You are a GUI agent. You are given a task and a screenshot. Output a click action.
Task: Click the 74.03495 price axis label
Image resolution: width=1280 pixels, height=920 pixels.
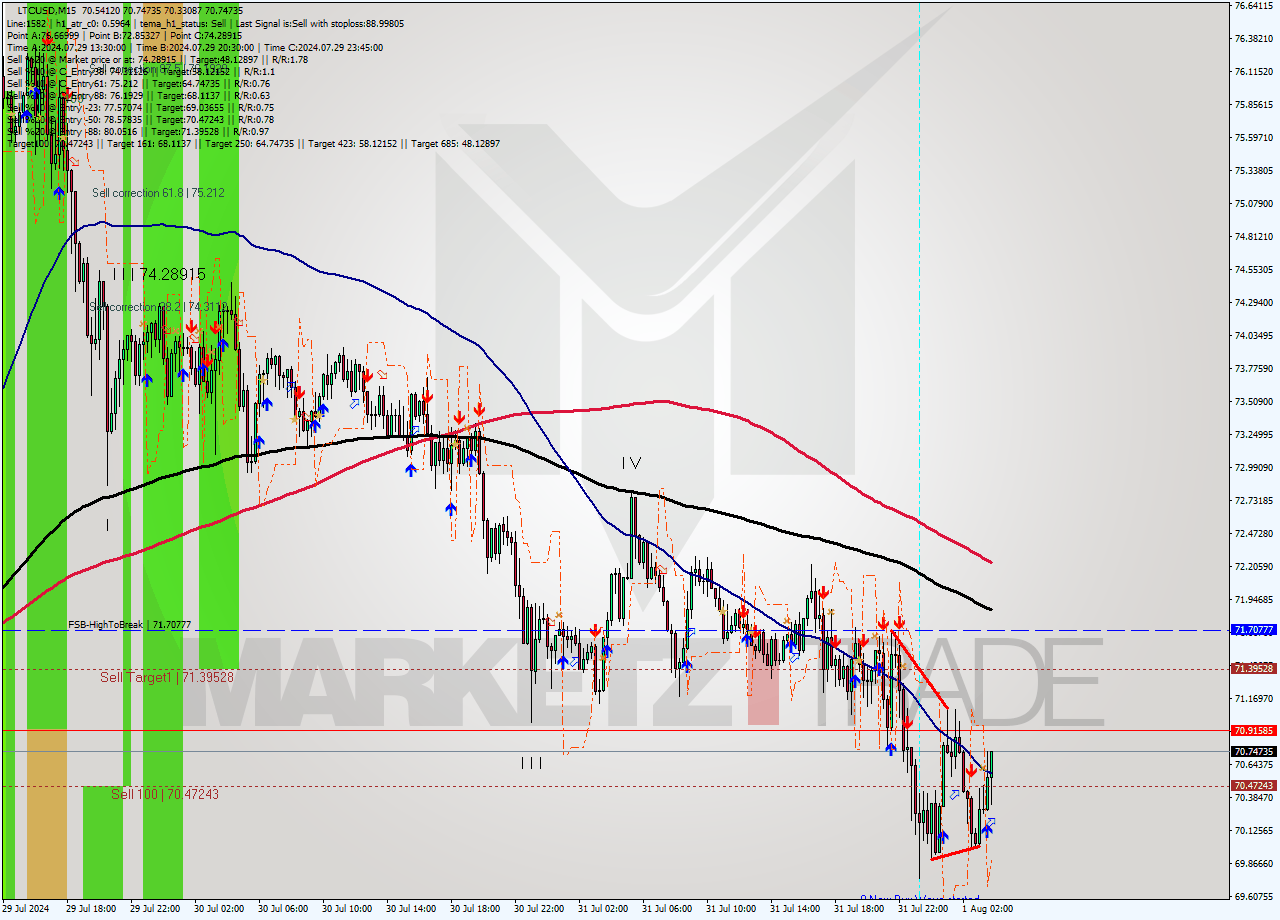pos(1254,336)
